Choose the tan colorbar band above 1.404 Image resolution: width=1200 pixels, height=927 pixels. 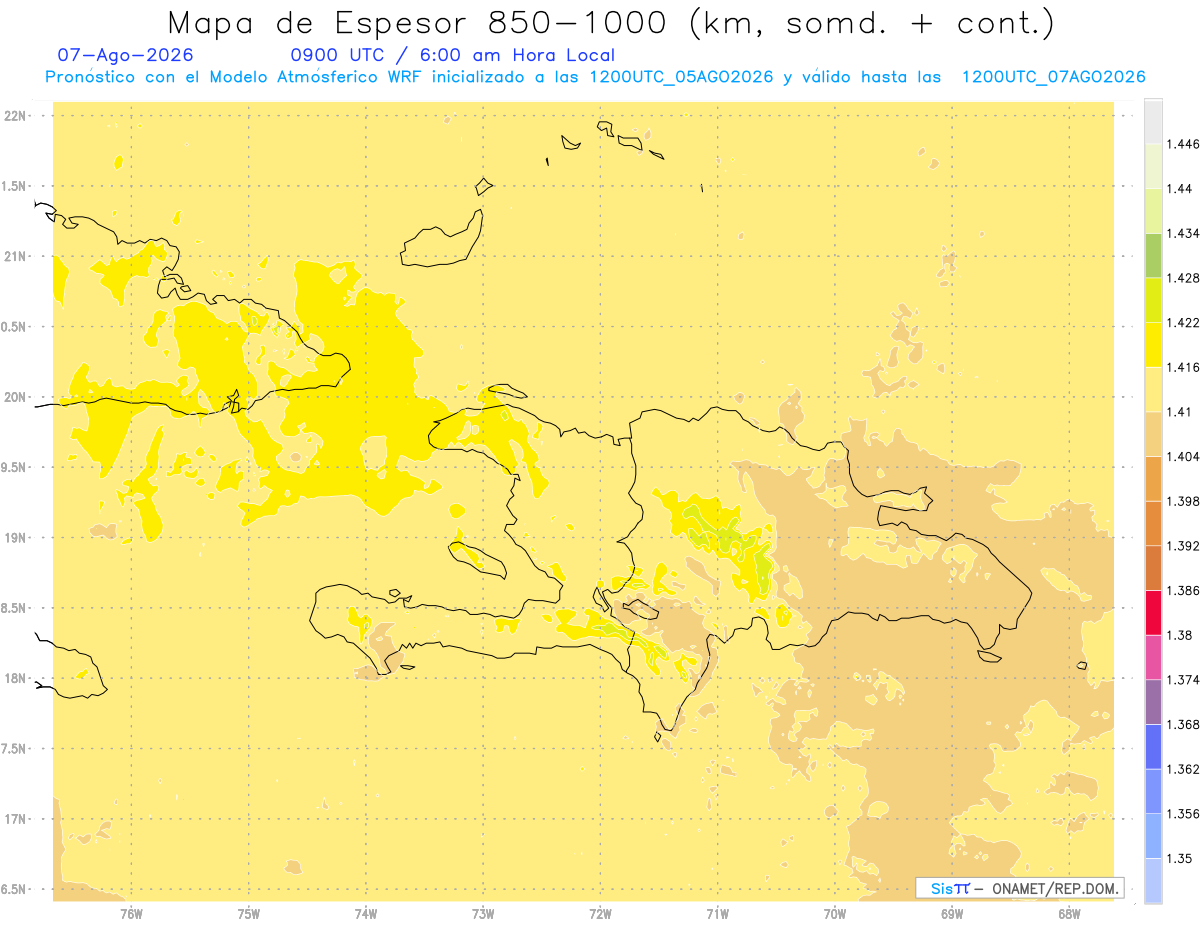coord(1153,434)
